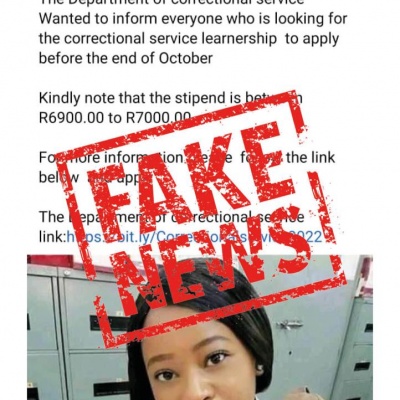Image resolution: width=400 pixels, height=400 pixels.
Task: Select the R6900.00 amount text
Action: click(x=71, y=118)
